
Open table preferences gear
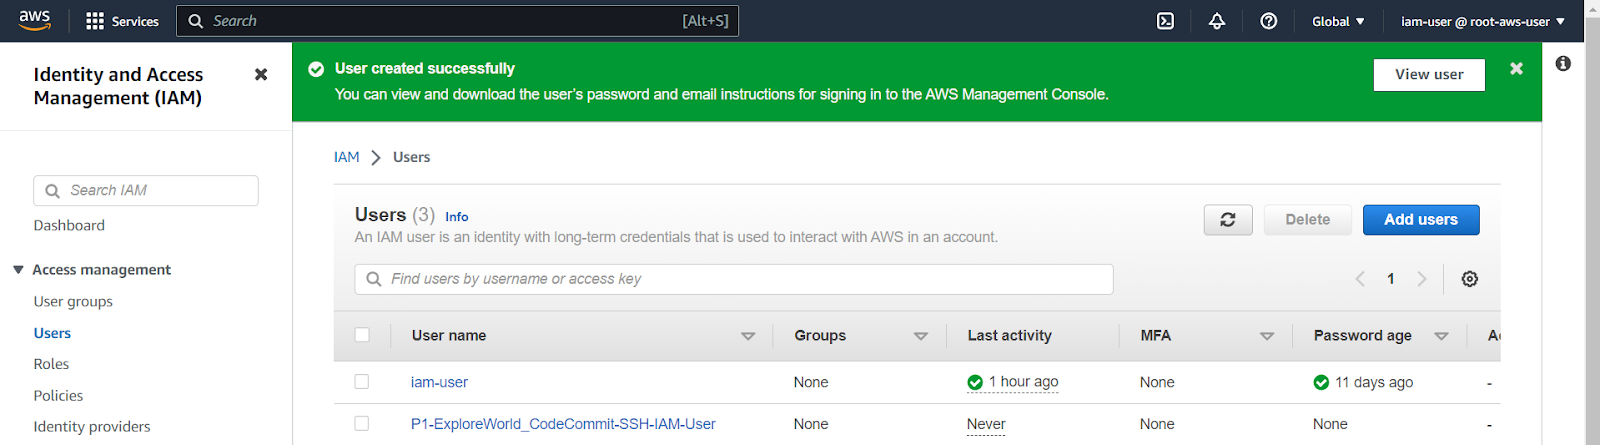(1469, 279)
